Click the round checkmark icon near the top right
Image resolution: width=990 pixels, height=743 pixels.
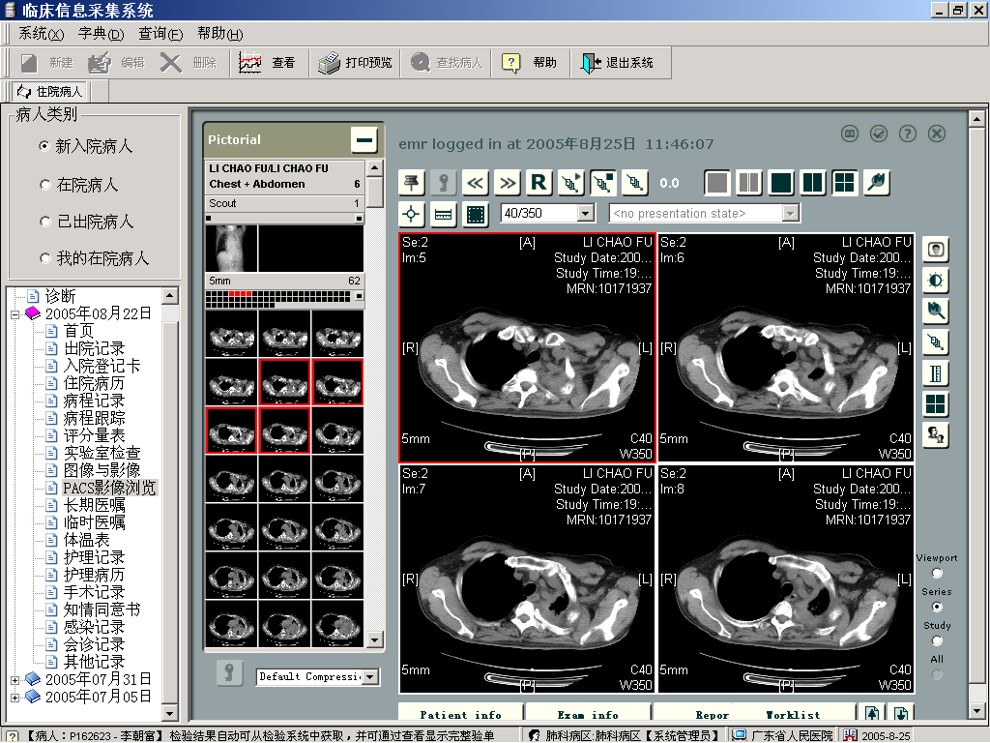pyautogui.click(x=879, y=134)
